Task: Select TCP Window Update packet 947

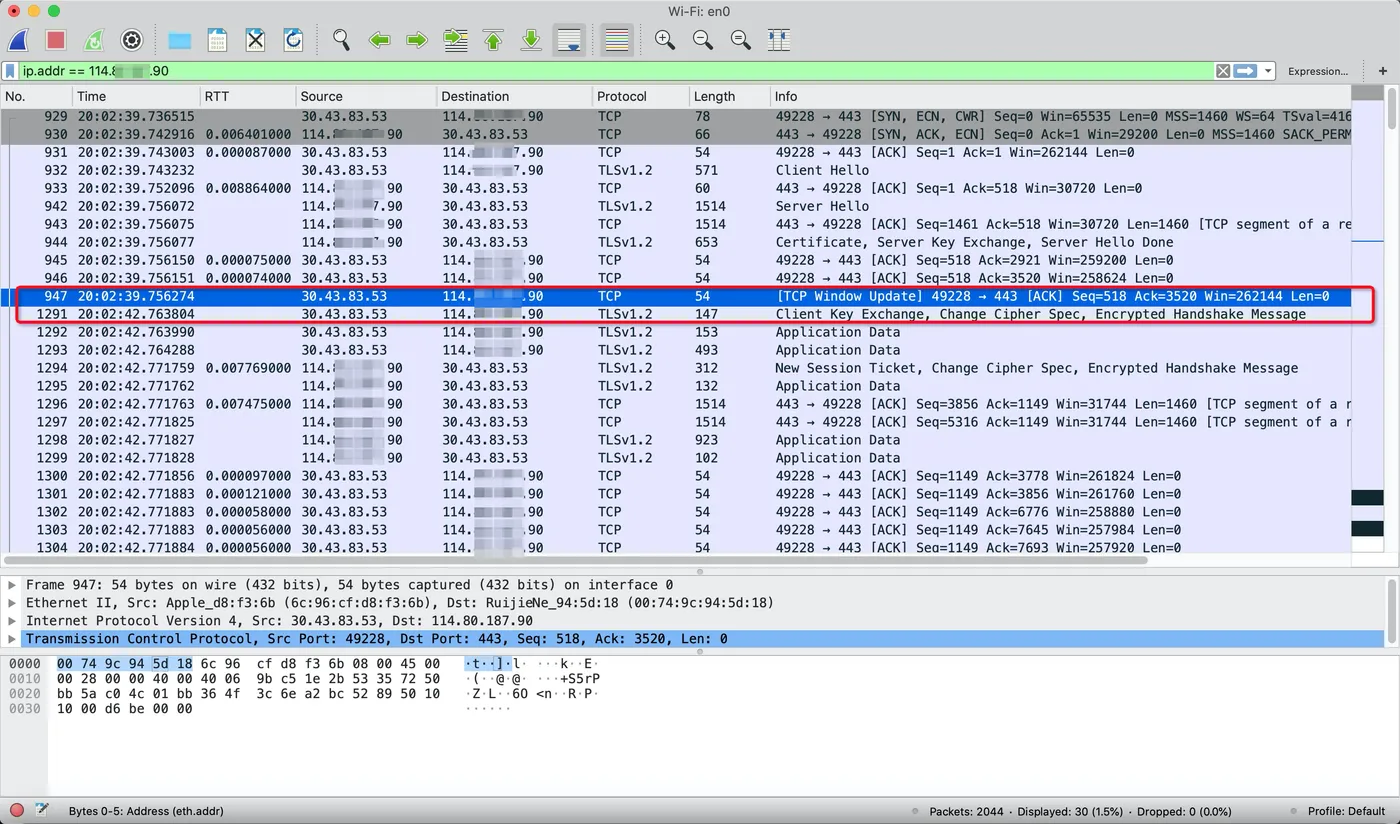Action: click(x=676, y=296)
